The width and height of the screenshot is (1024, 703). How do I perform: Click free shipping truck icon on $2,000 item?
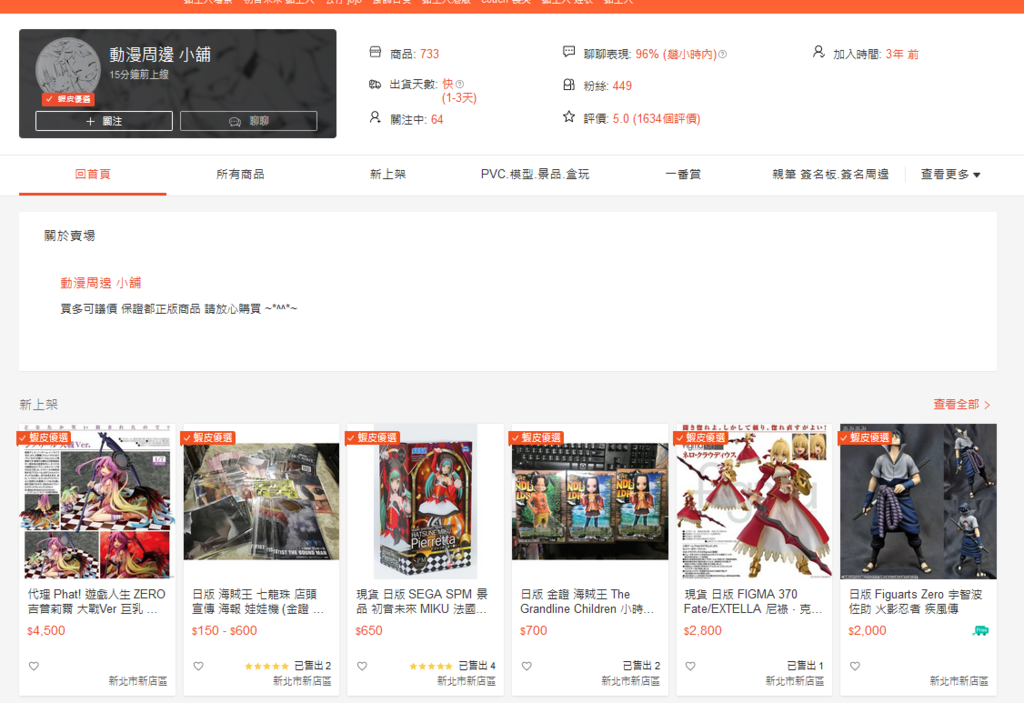980,630
